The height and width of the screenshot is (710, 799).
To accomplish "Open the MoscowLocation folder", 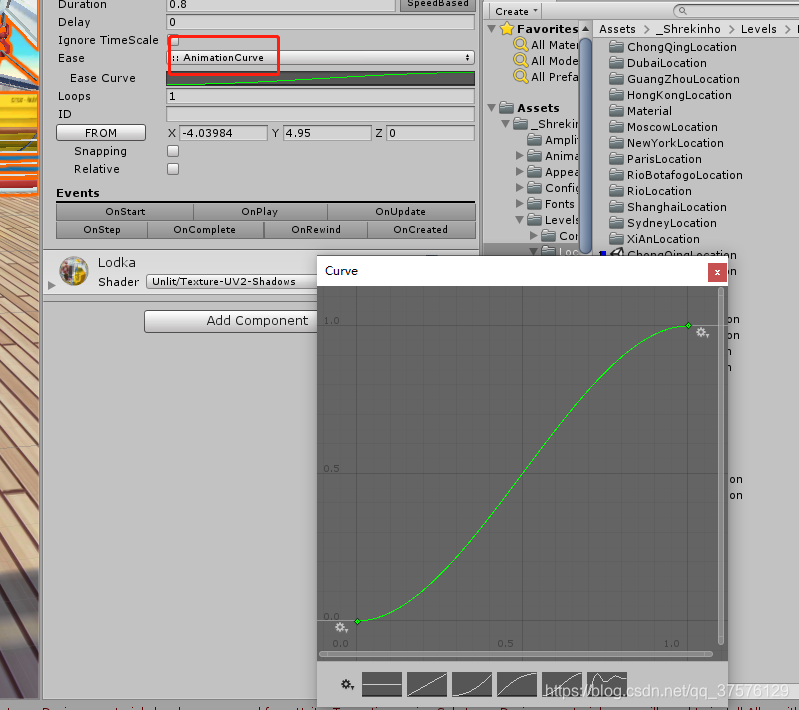I will 663,127.
